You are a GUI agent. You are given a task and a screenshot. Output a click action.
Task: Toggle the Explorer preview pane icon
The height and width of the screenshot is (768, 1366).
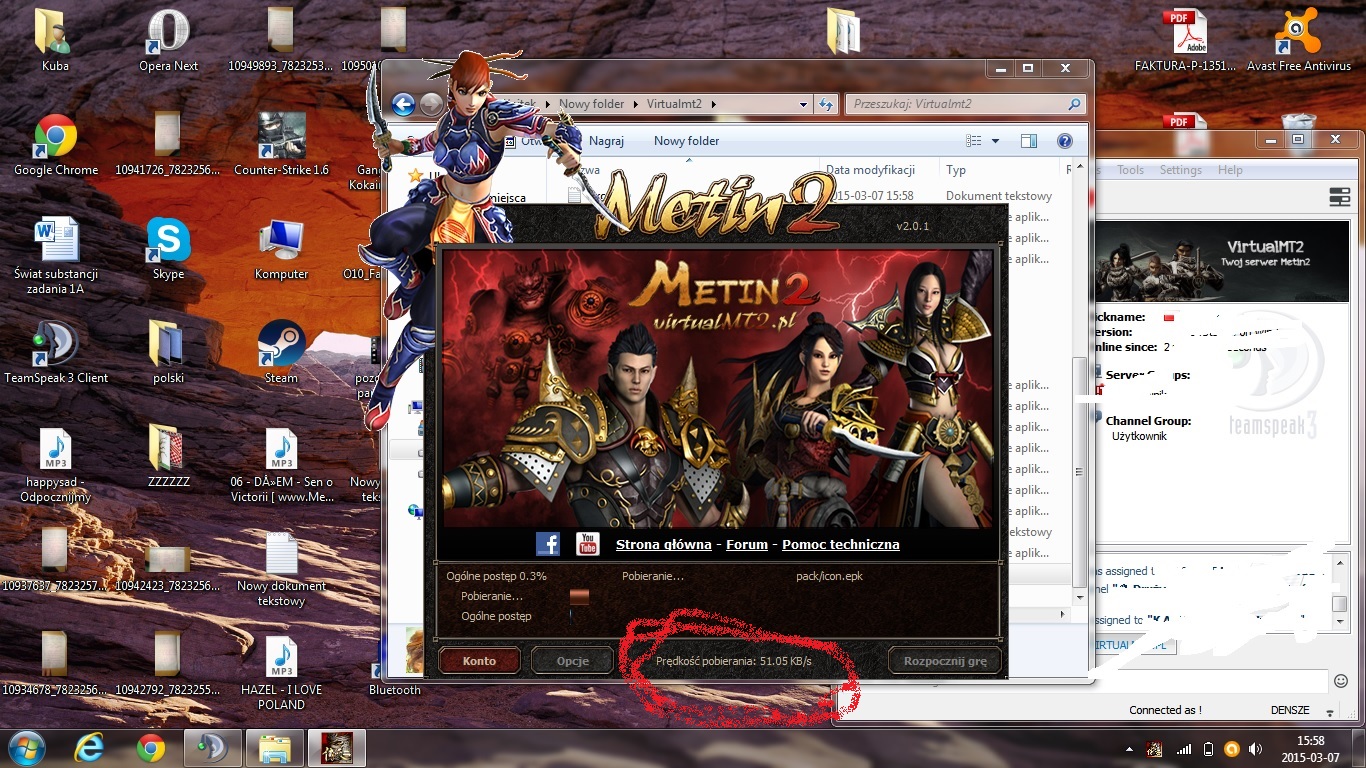pyautogui.click(x=1029, y=141)
